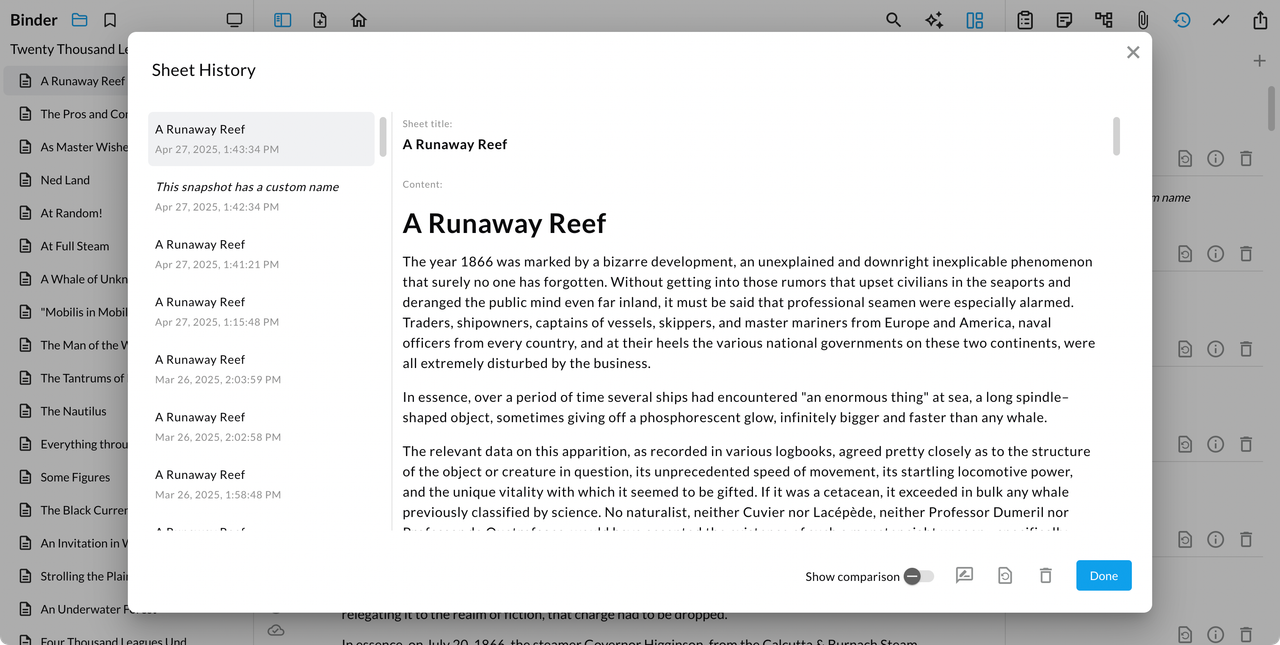Viewport: 1280px width, 645px height.
Task: Click the AI sparkle icon in toolbar
Action: pyautogui.click(x=934, y=20)
